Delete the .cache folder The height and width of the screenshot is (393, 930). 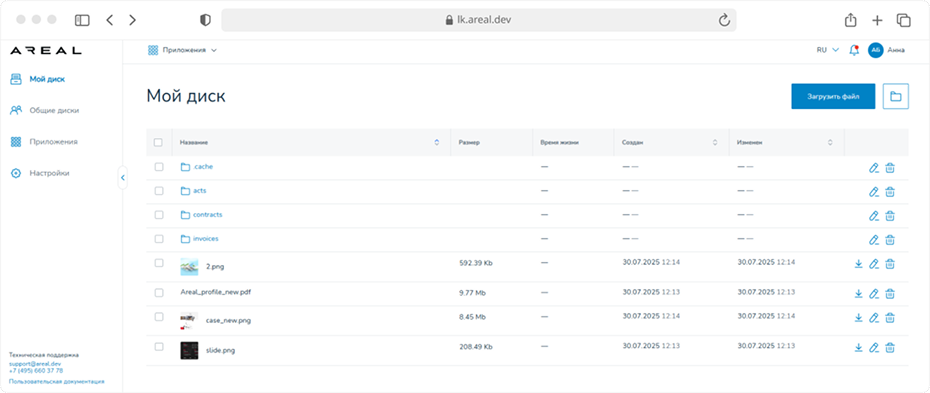click(890, 168)
